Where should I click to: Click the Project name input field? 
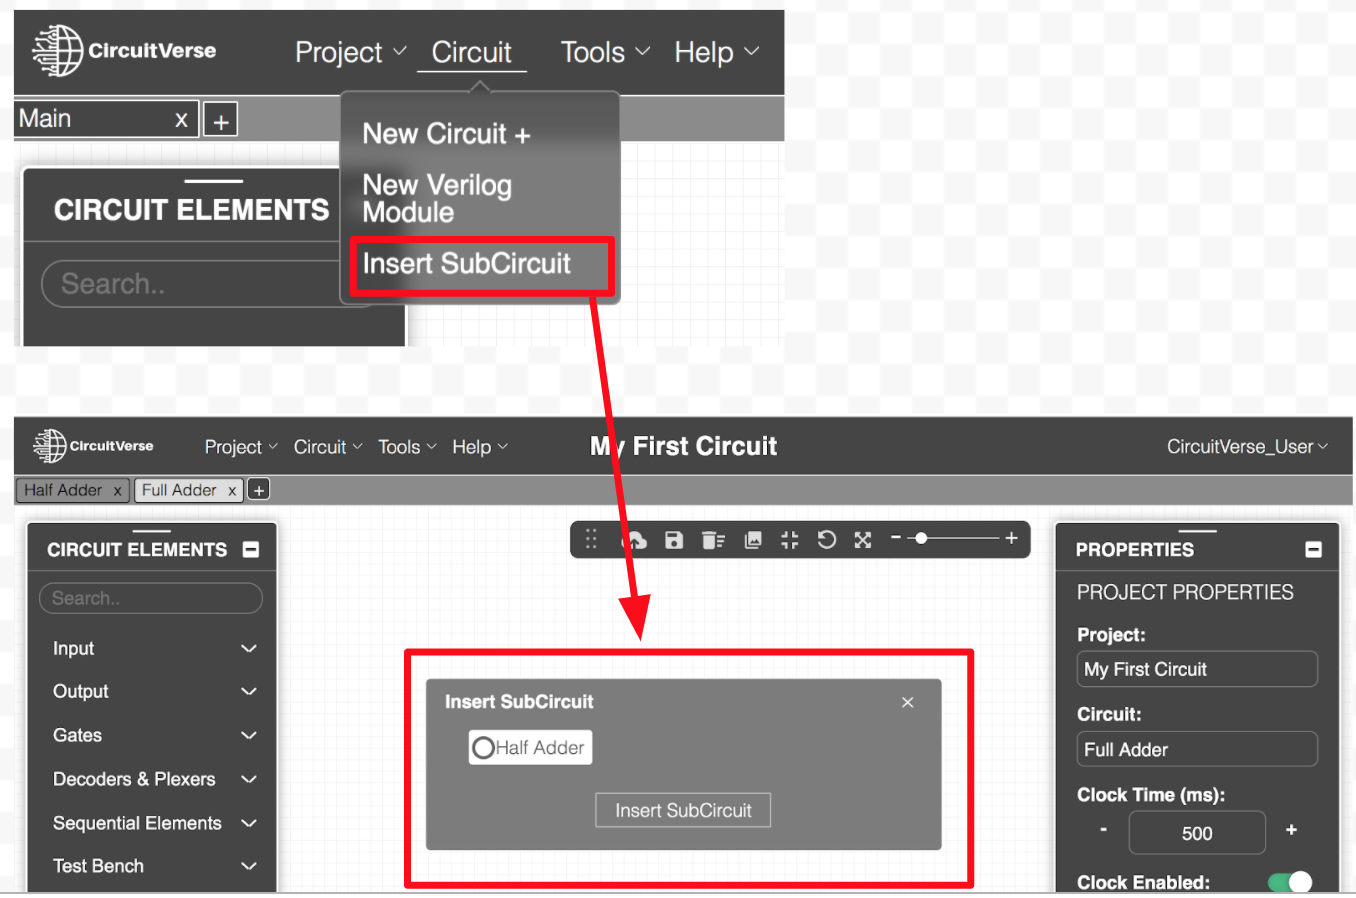(x=1196, y=670)
